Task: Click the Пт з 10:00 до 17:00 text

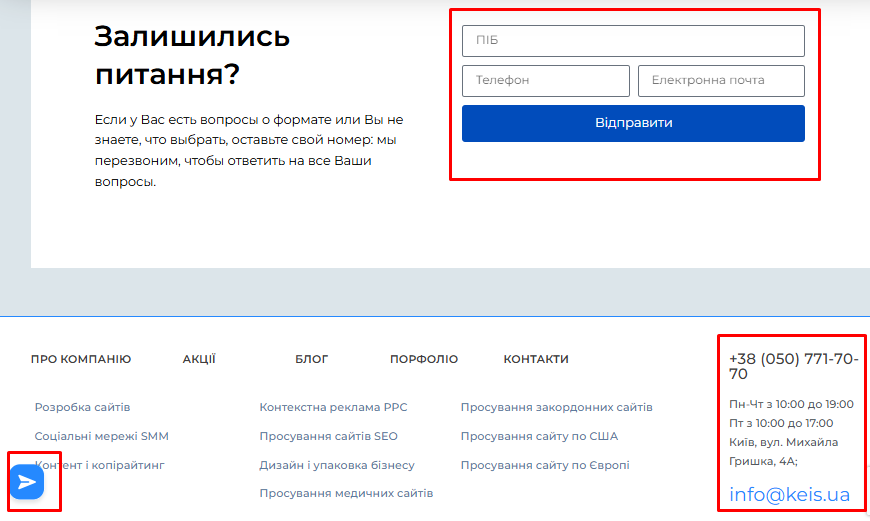Action: pyautogui.click(x=781, y=423)
